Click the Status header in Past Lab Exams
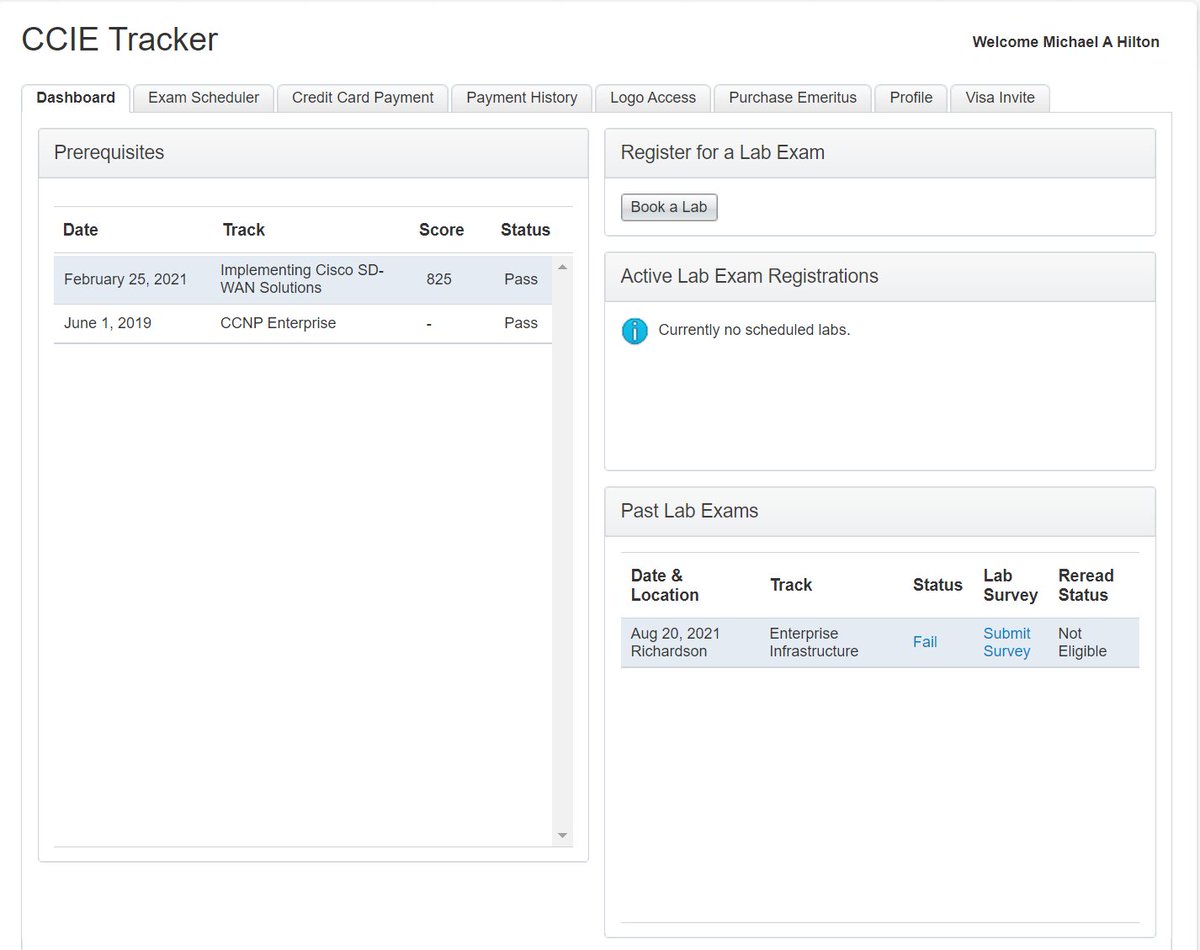Screen dimensions: 1200x950 coord(938,585)
